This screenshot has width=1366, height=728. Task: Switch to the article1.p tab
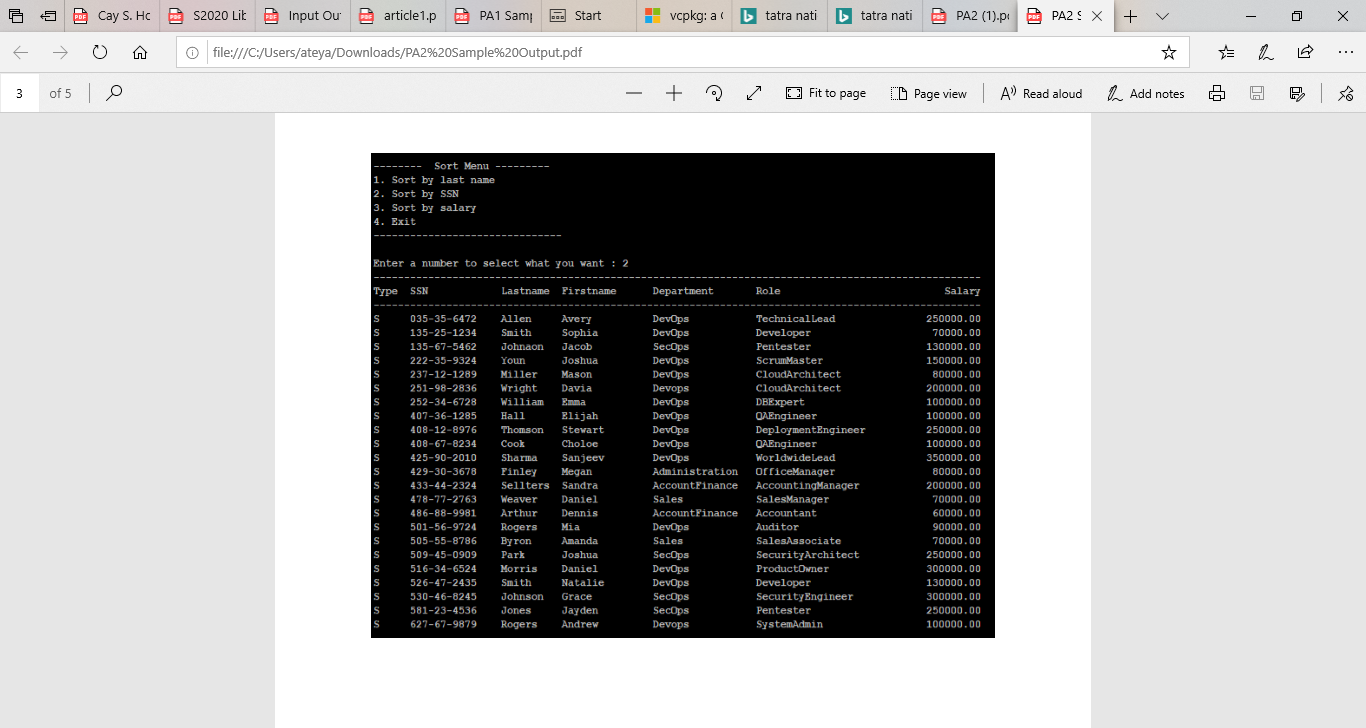point(396,16)
